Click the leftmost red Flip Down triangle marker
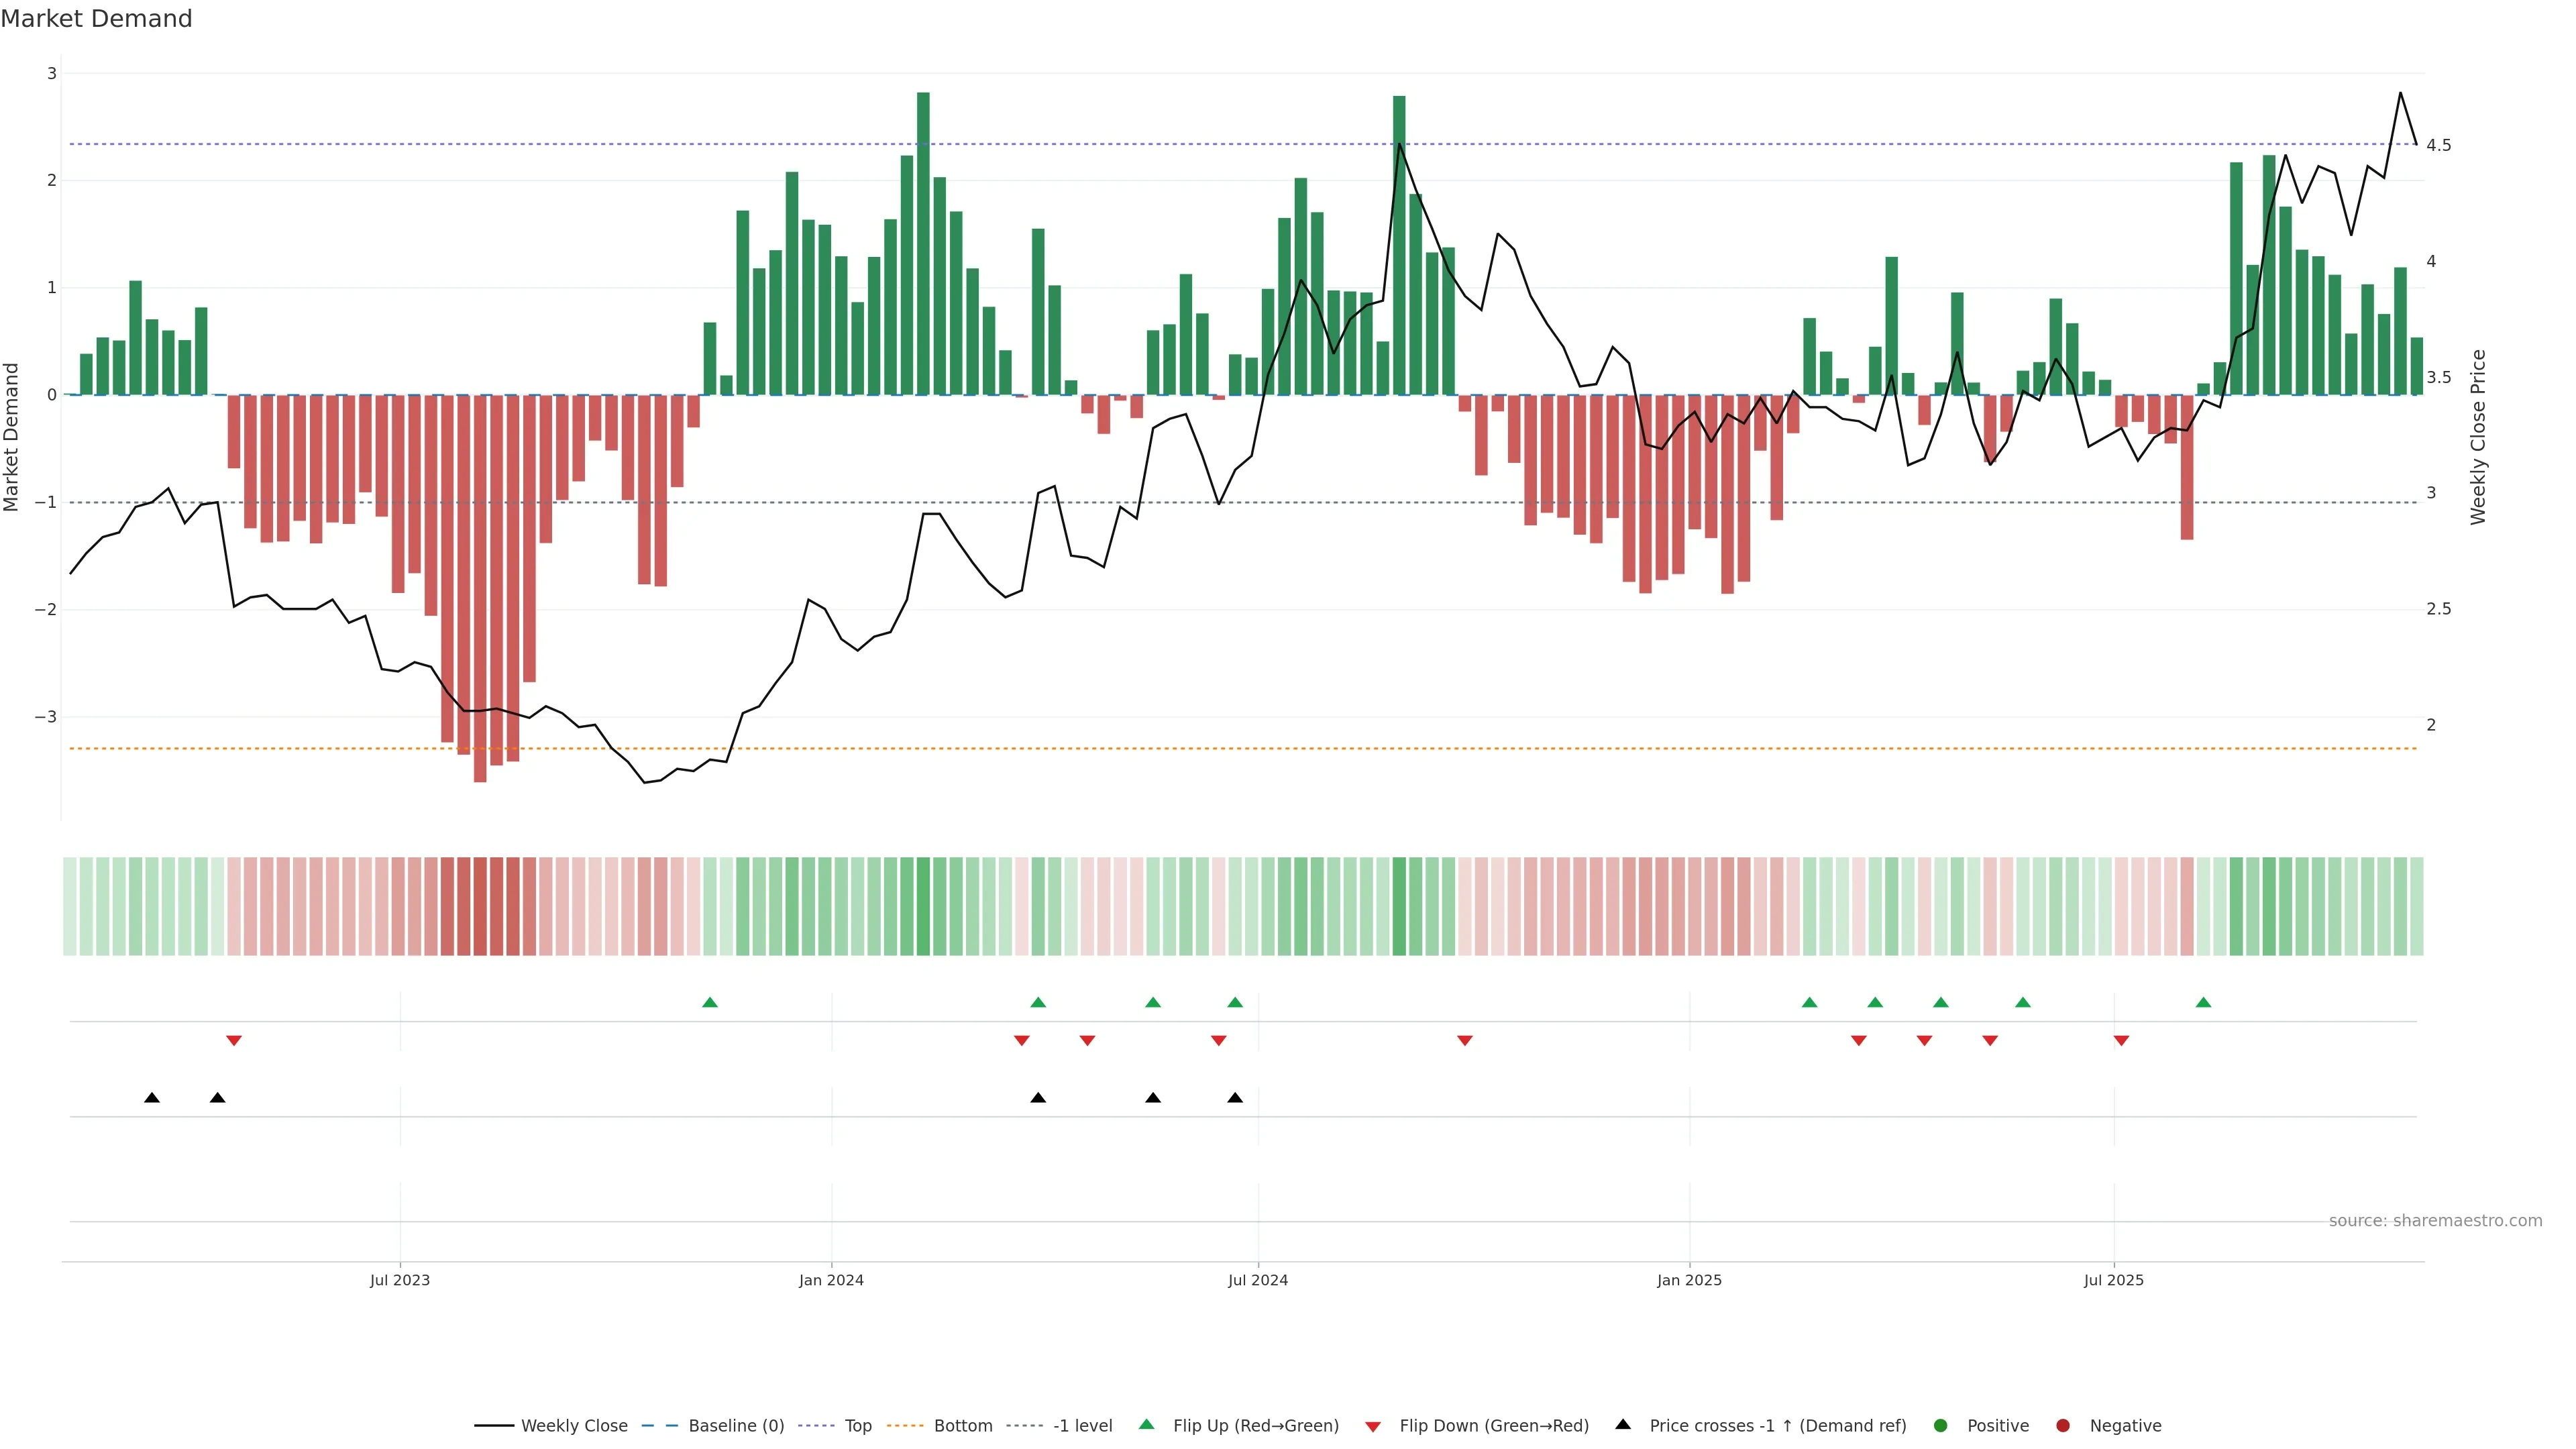 pos(234,1041)
